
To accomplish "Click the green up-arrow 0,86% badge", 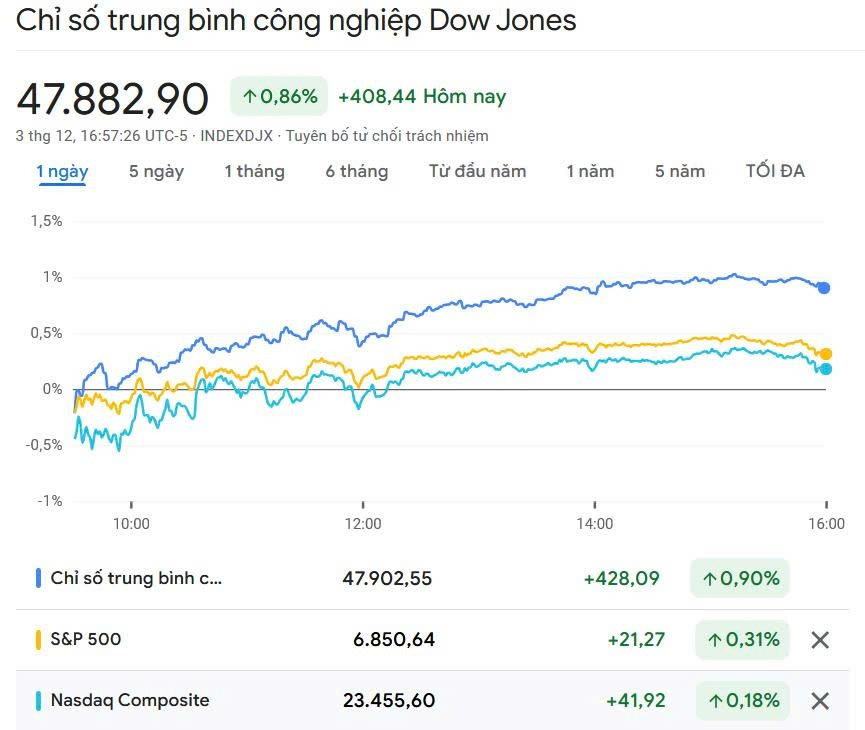I will pyautogui.click(x=279, y=96).
